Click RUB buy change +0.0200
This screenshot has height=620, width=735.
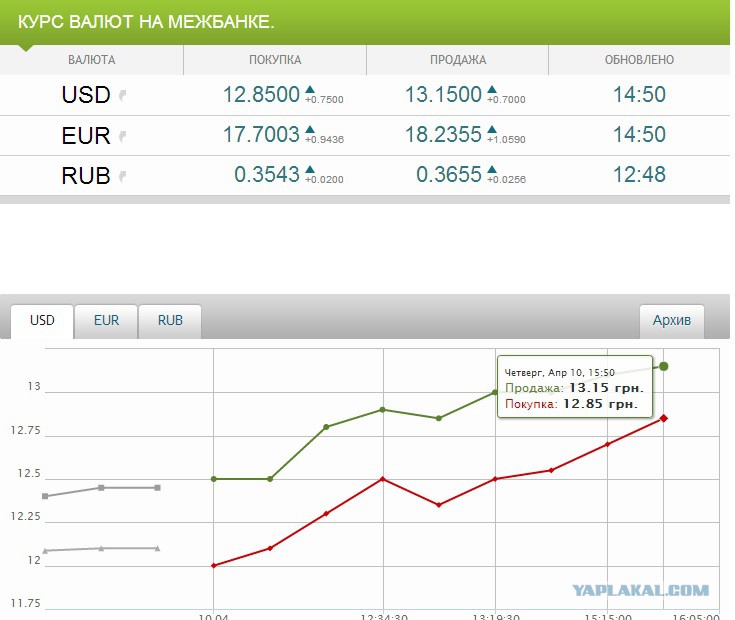(x=324, y=179)
